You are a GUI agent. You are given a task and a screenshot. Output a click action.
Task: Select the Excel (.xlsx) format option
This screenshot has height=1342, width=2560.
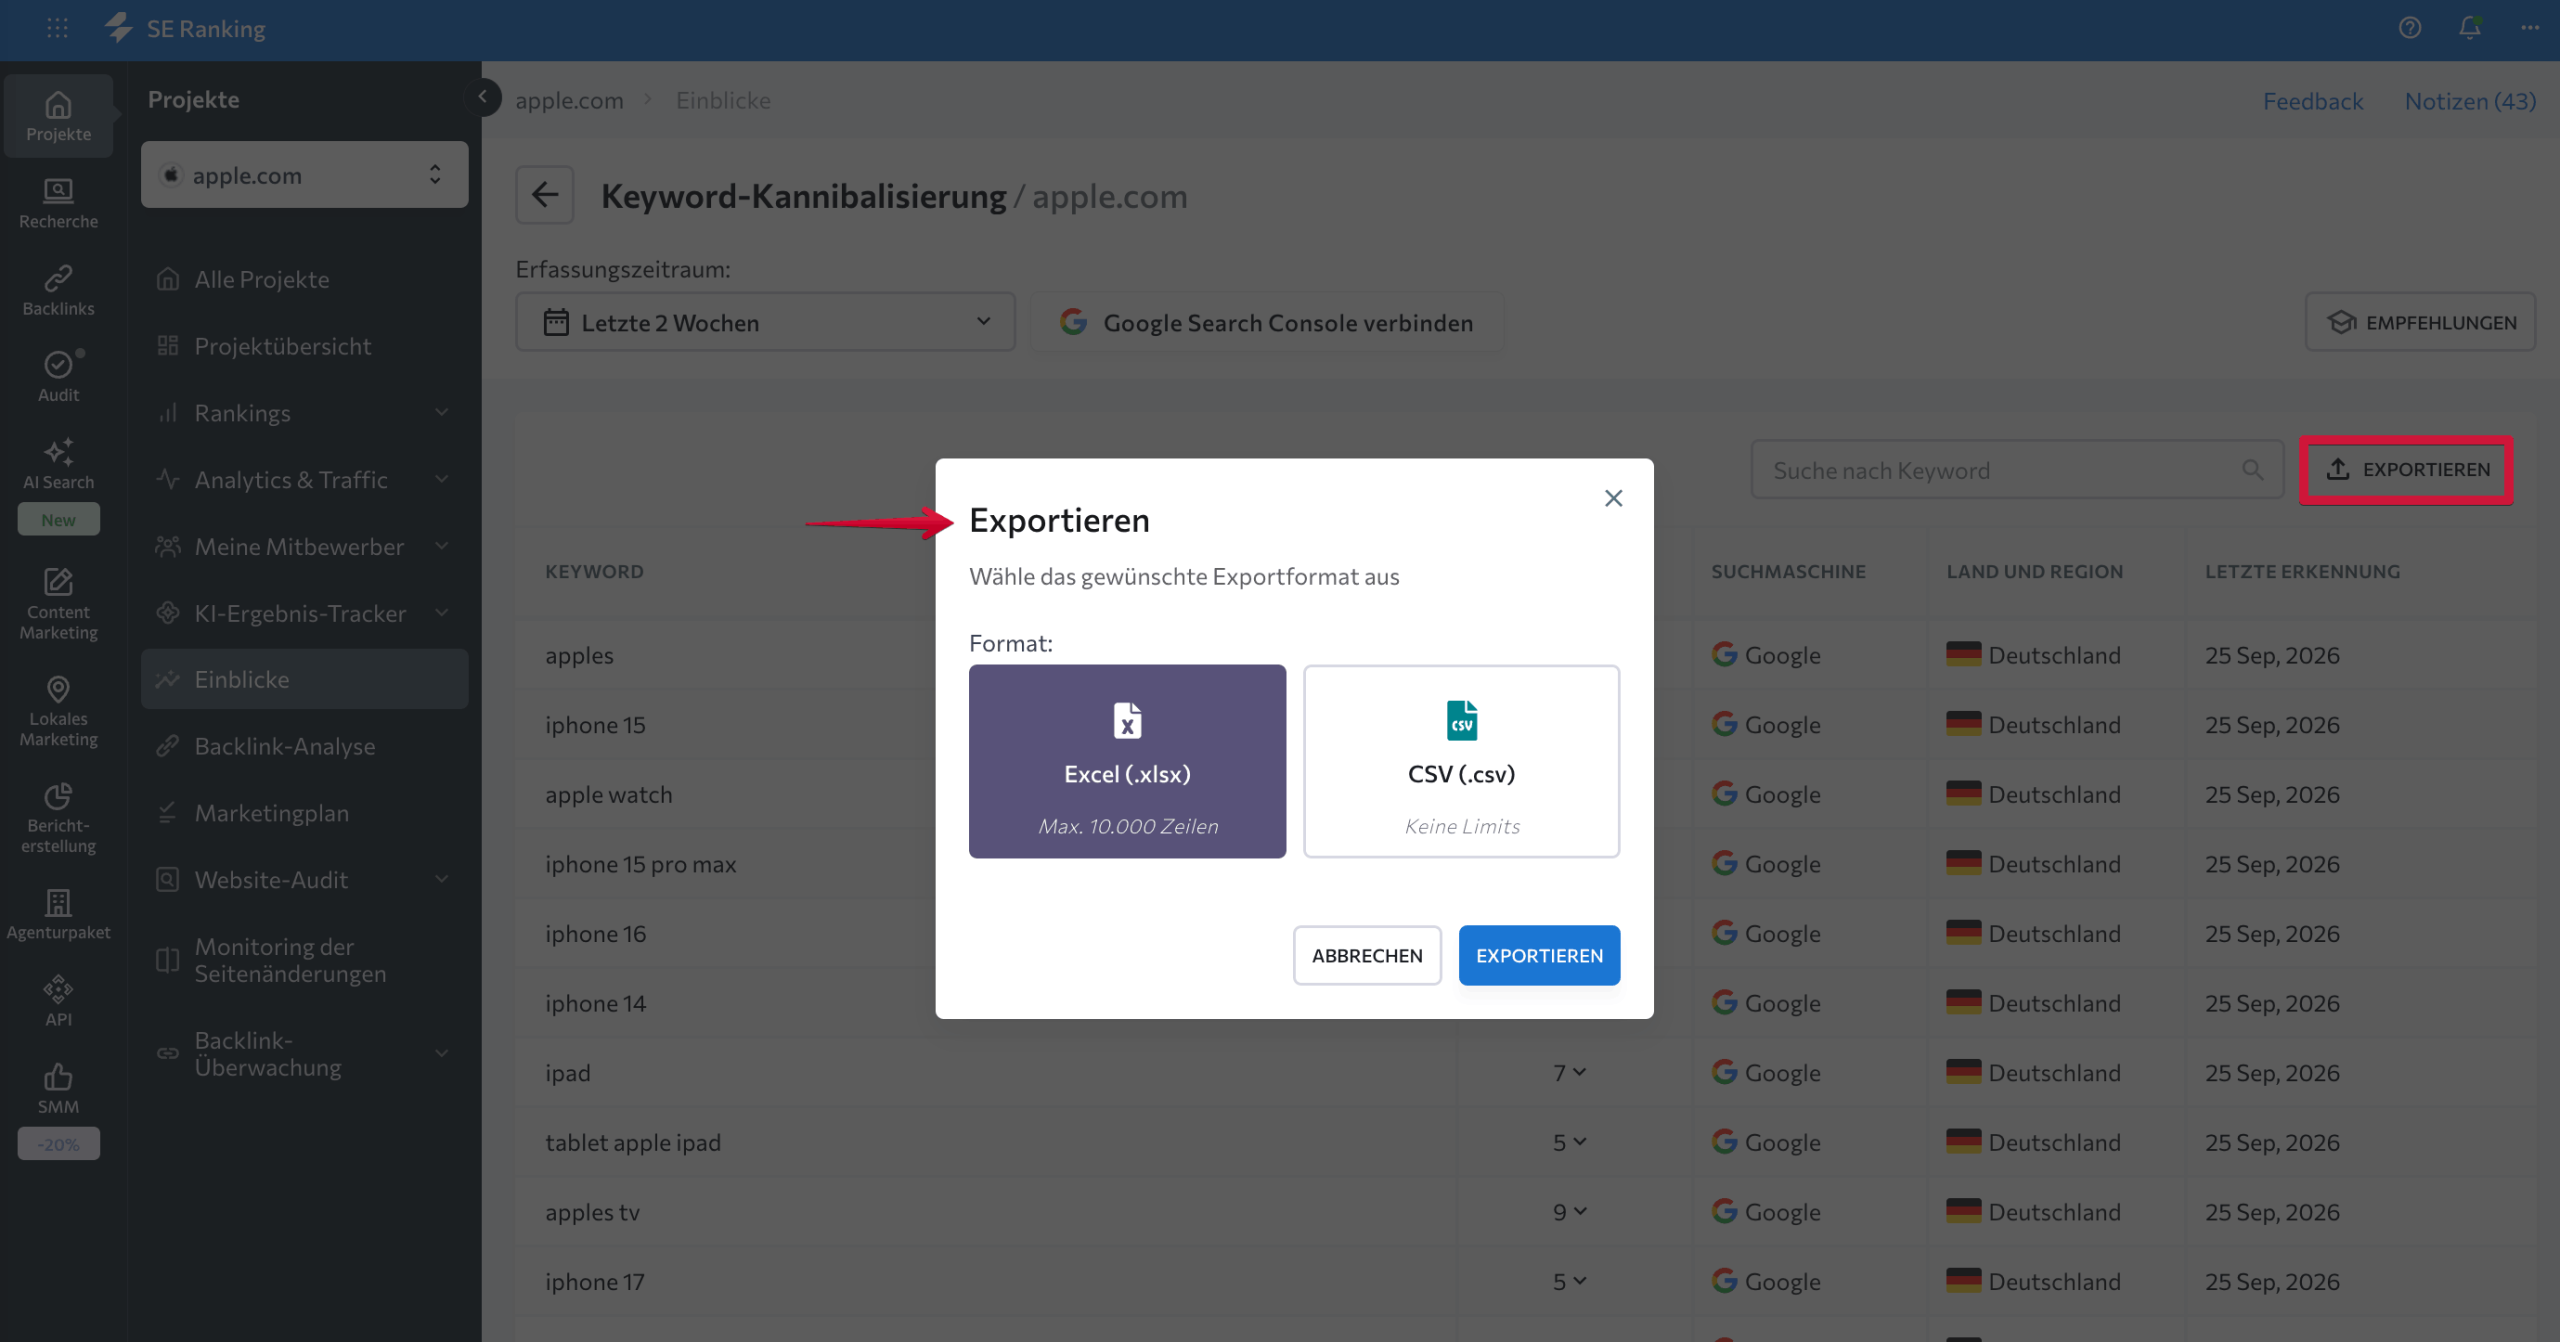coord(1127,761)
